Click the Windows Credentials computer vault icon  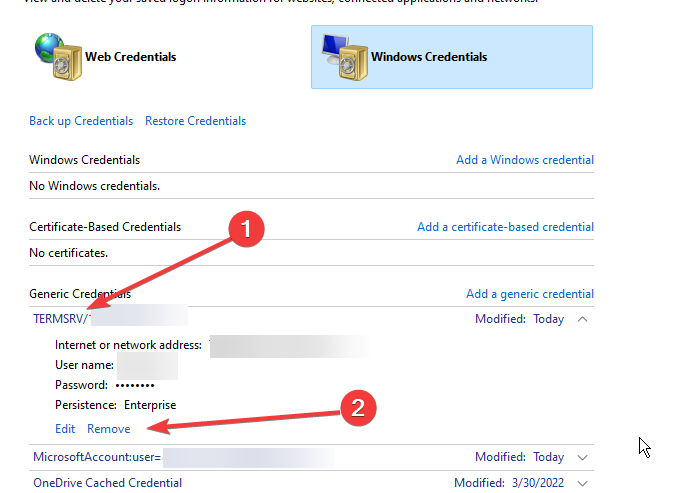pyautogui.click(x=342, y=56)
